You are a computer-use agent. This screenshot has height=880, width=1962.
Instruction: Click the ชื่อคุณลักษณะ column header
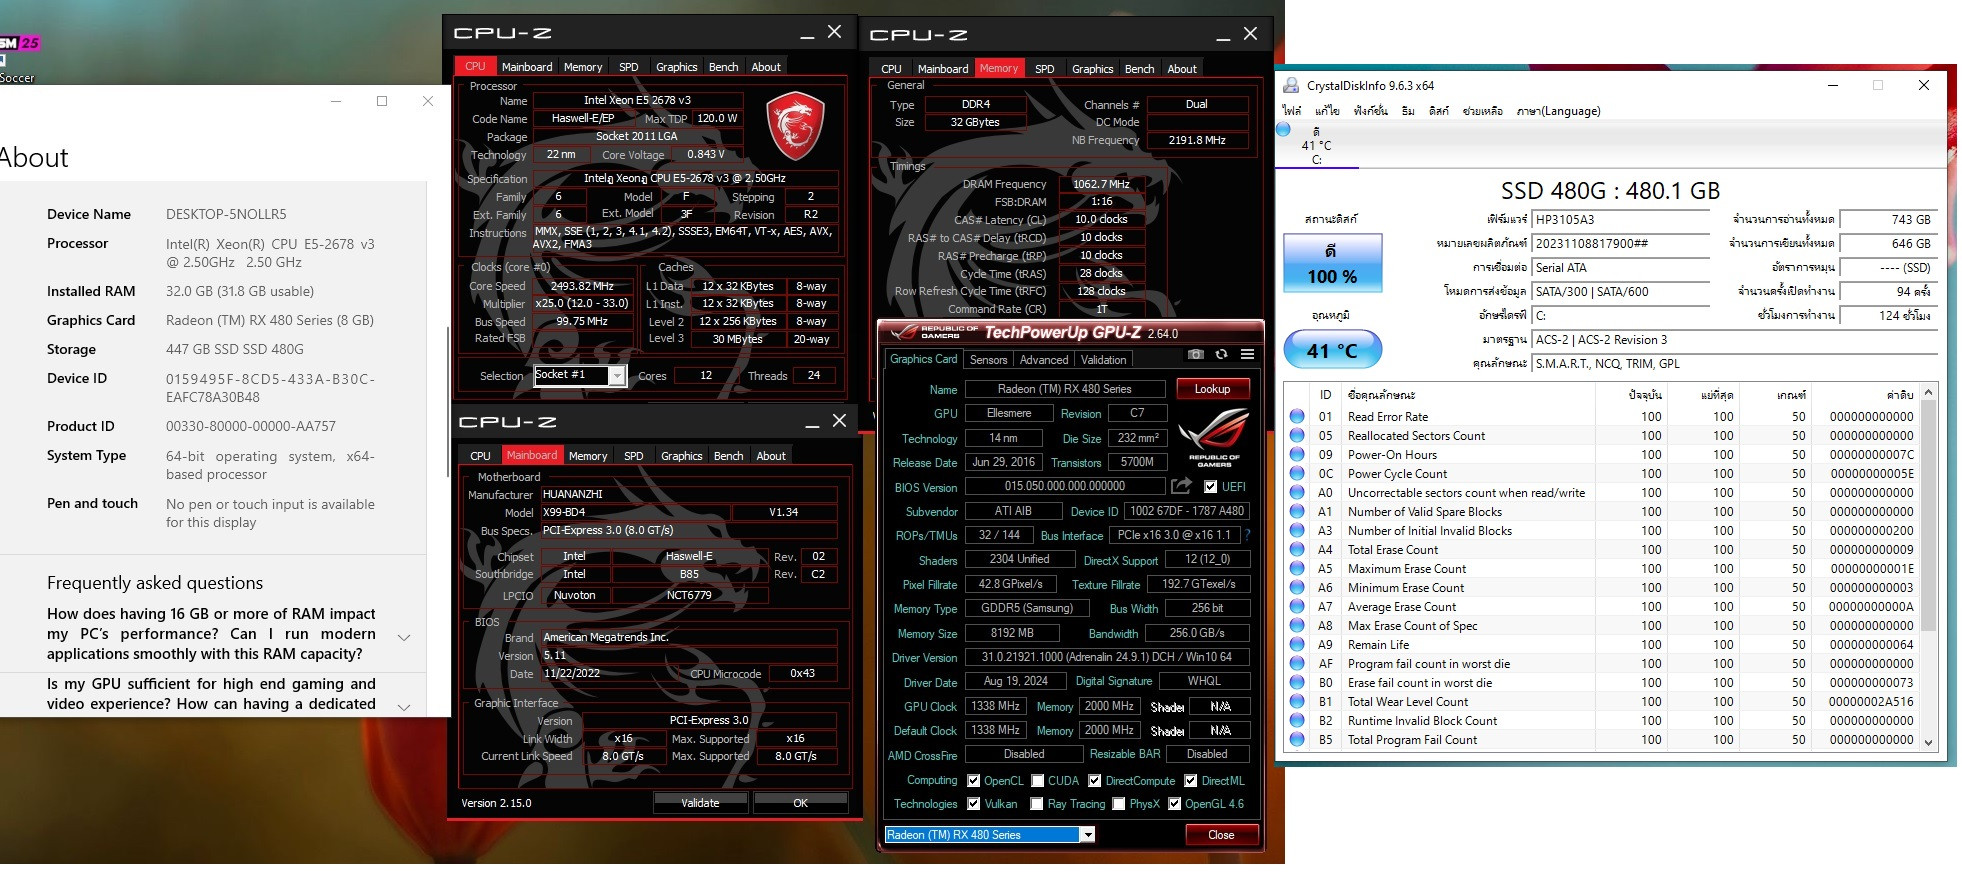1381,395
